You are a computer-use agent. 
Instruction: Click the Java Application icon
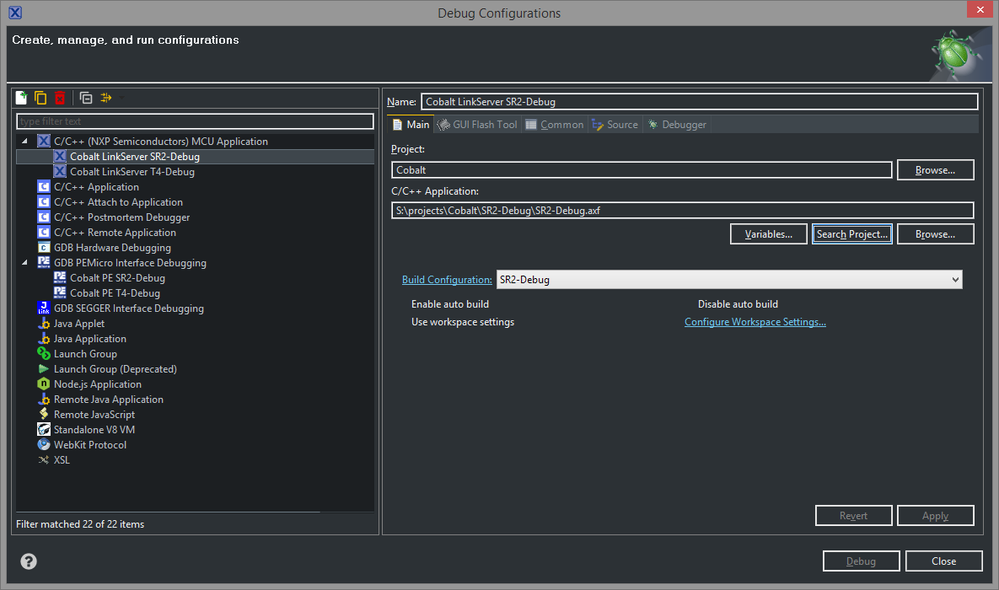[43, 339]
